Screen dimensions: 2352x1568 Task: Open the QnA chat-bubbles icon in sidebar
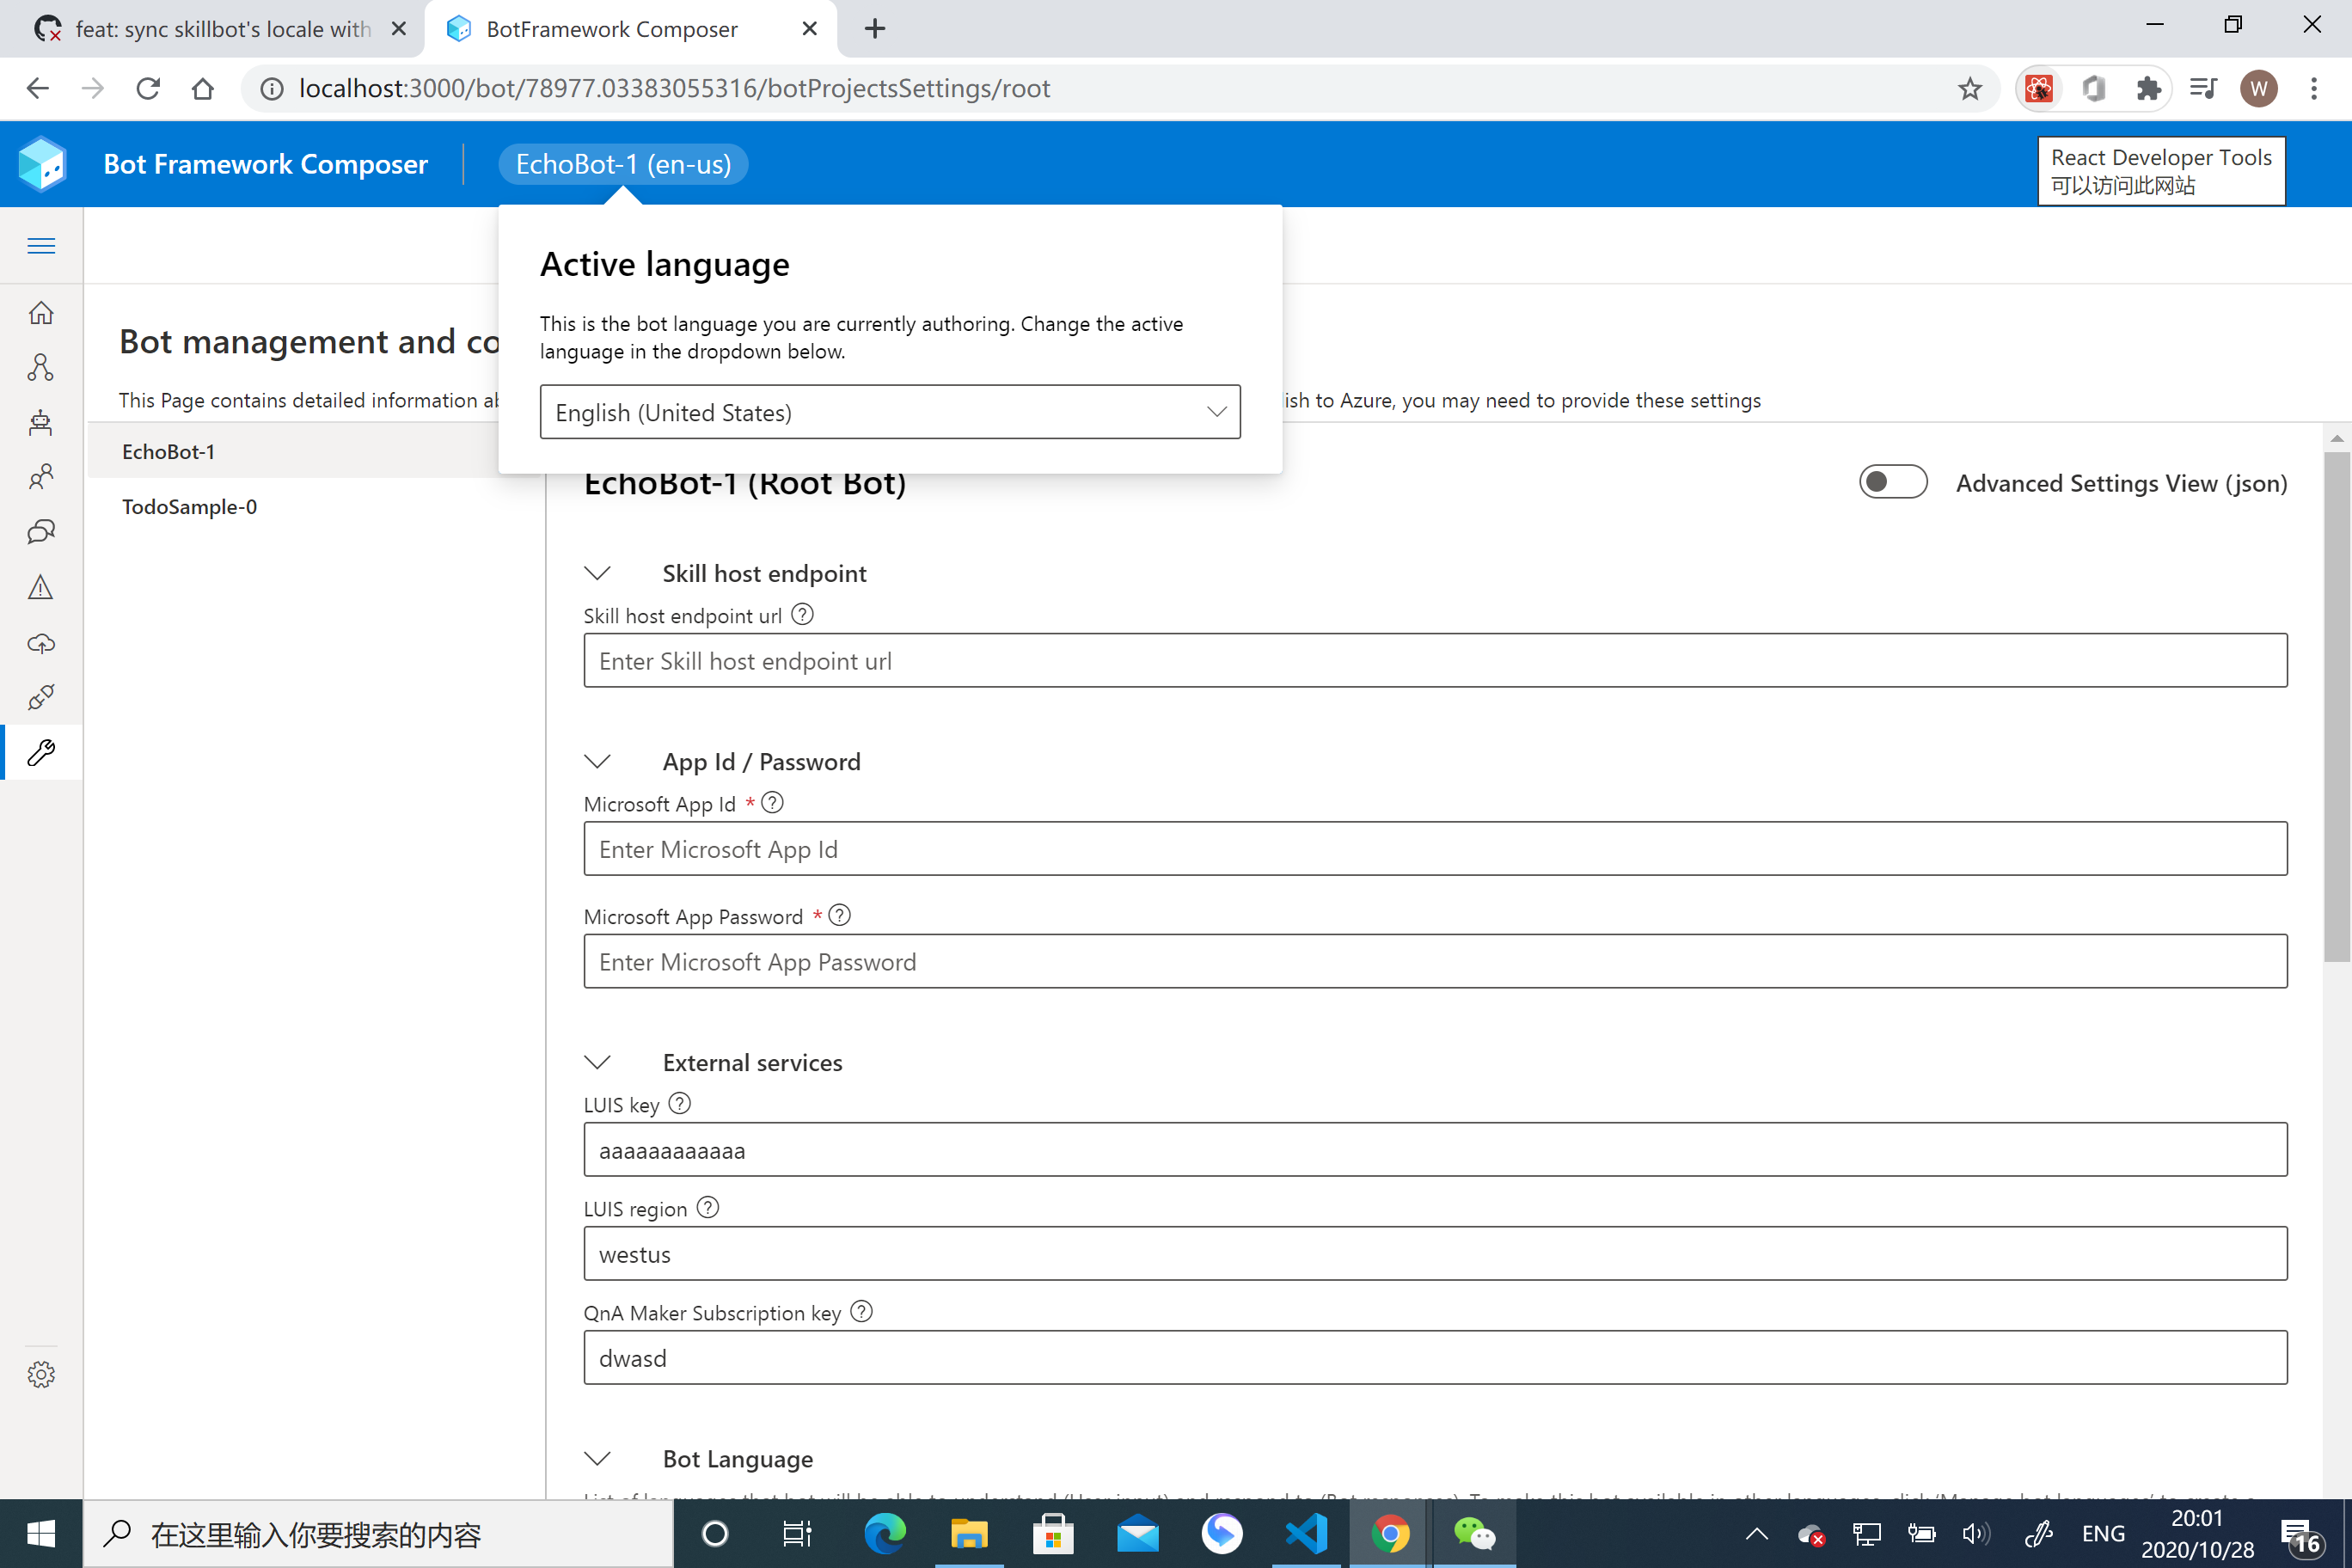[41, 532]
